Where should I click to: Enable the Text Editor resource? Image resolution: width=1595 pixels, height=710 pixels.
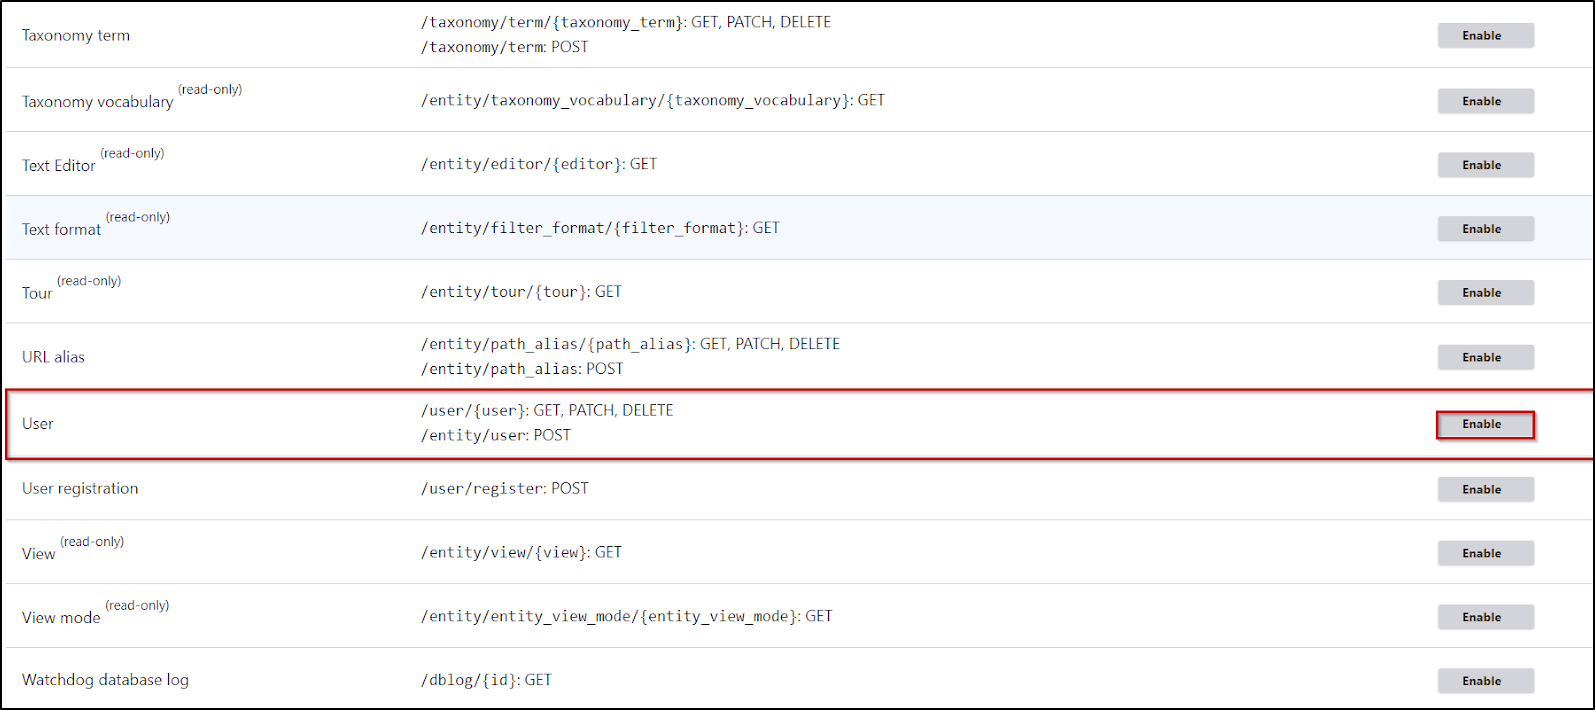point(1485,165)
